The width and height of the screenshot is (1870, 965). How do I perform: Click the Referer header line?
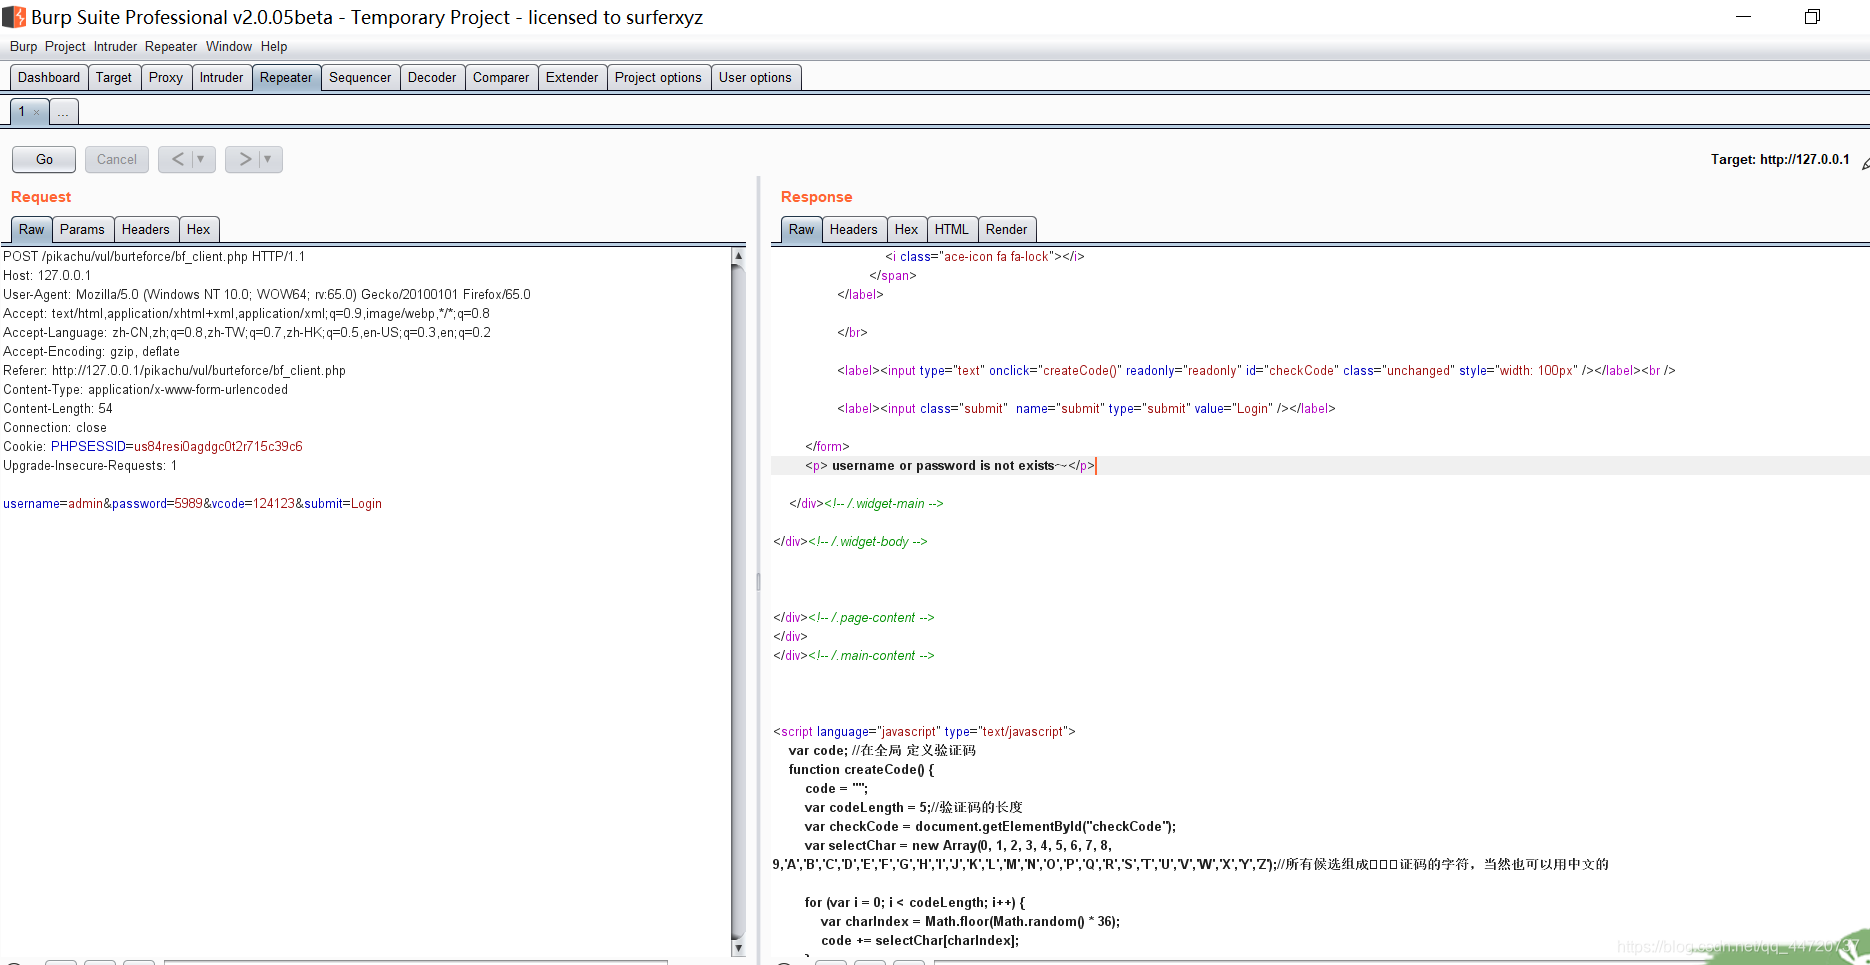pos(174,370)
